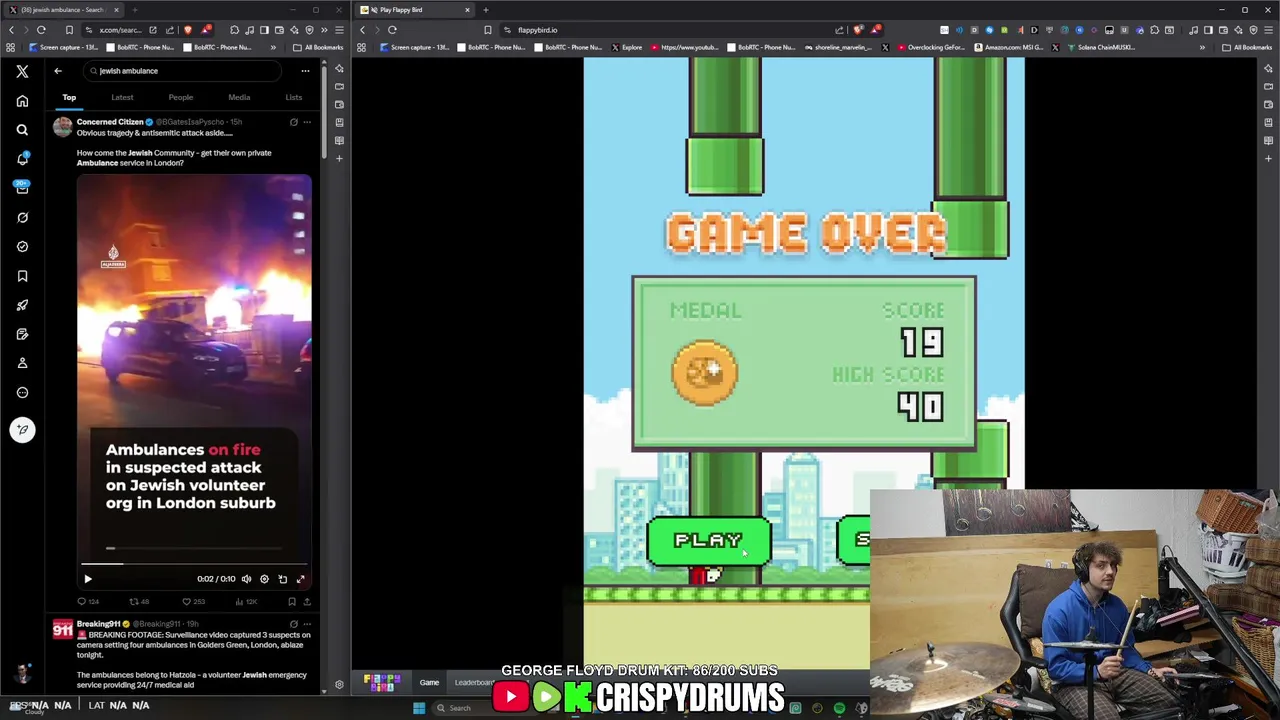
Task: Open X sidebar Explore search icon
Action: (22, 130)
